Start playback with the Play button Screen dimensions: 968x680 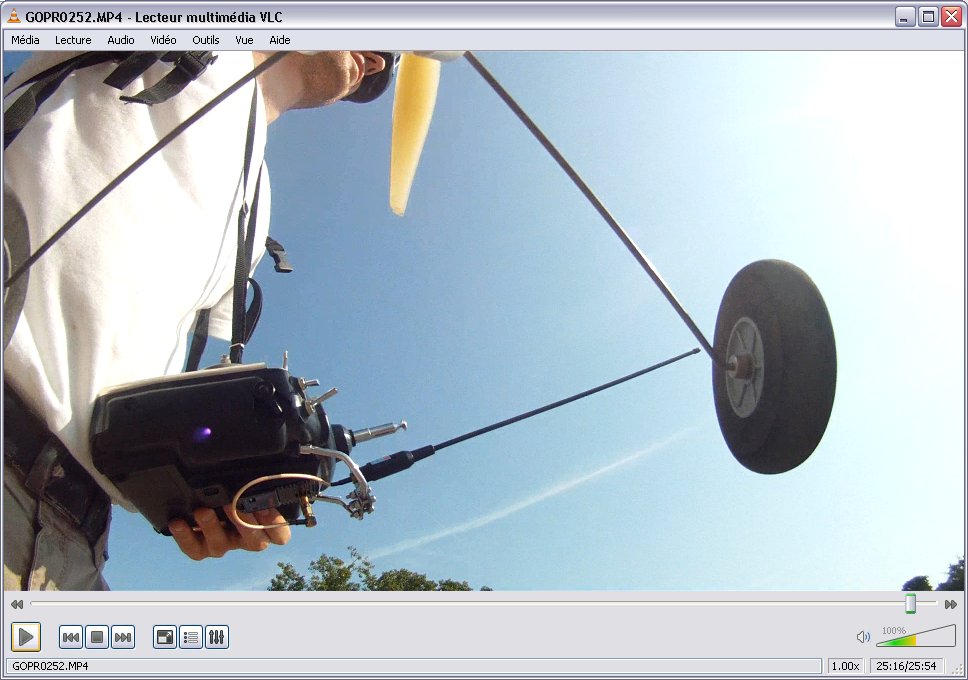coord(26,637)
